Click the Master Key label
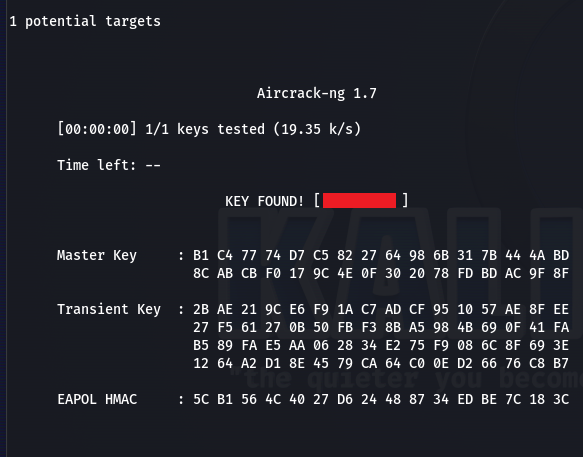 click(97, 256)
